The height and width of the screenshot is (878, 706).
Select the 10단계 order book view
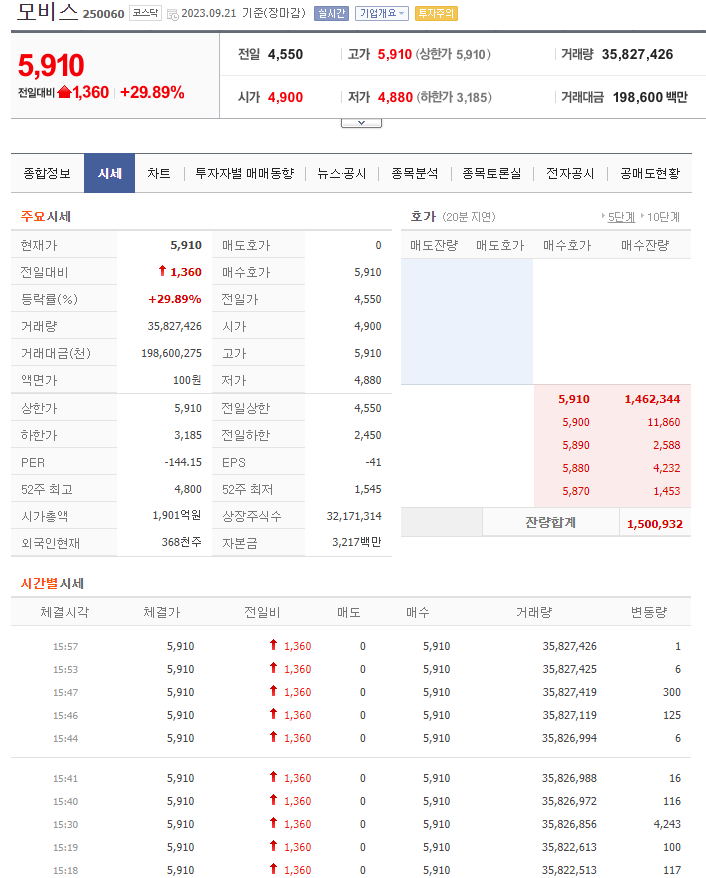[x=663, y=217]
